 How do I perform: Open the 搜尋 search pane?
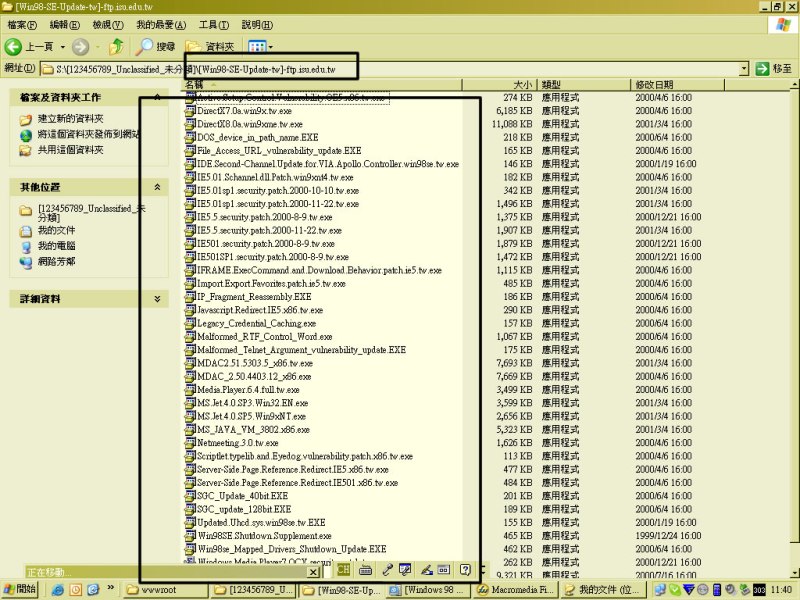[x=156, y=47]
